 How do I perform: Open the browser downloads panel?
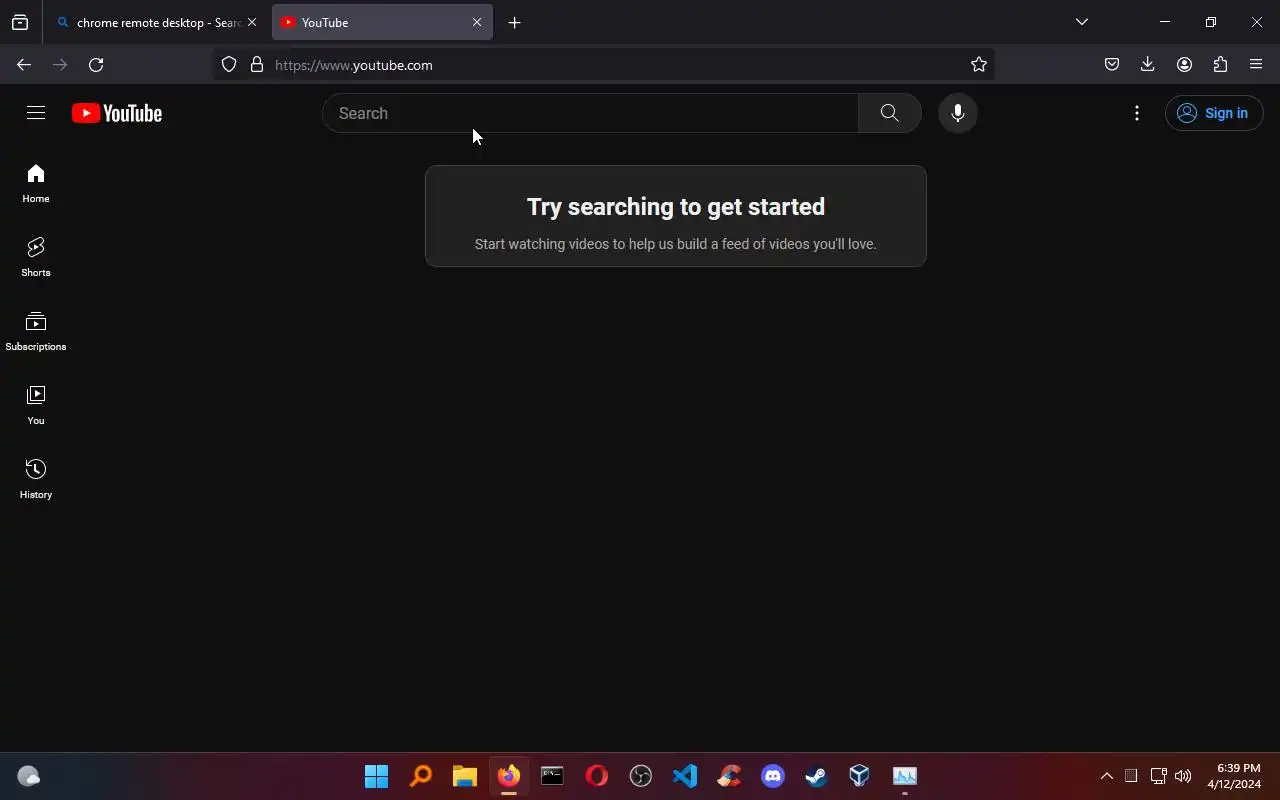(x=1148, y=65)
